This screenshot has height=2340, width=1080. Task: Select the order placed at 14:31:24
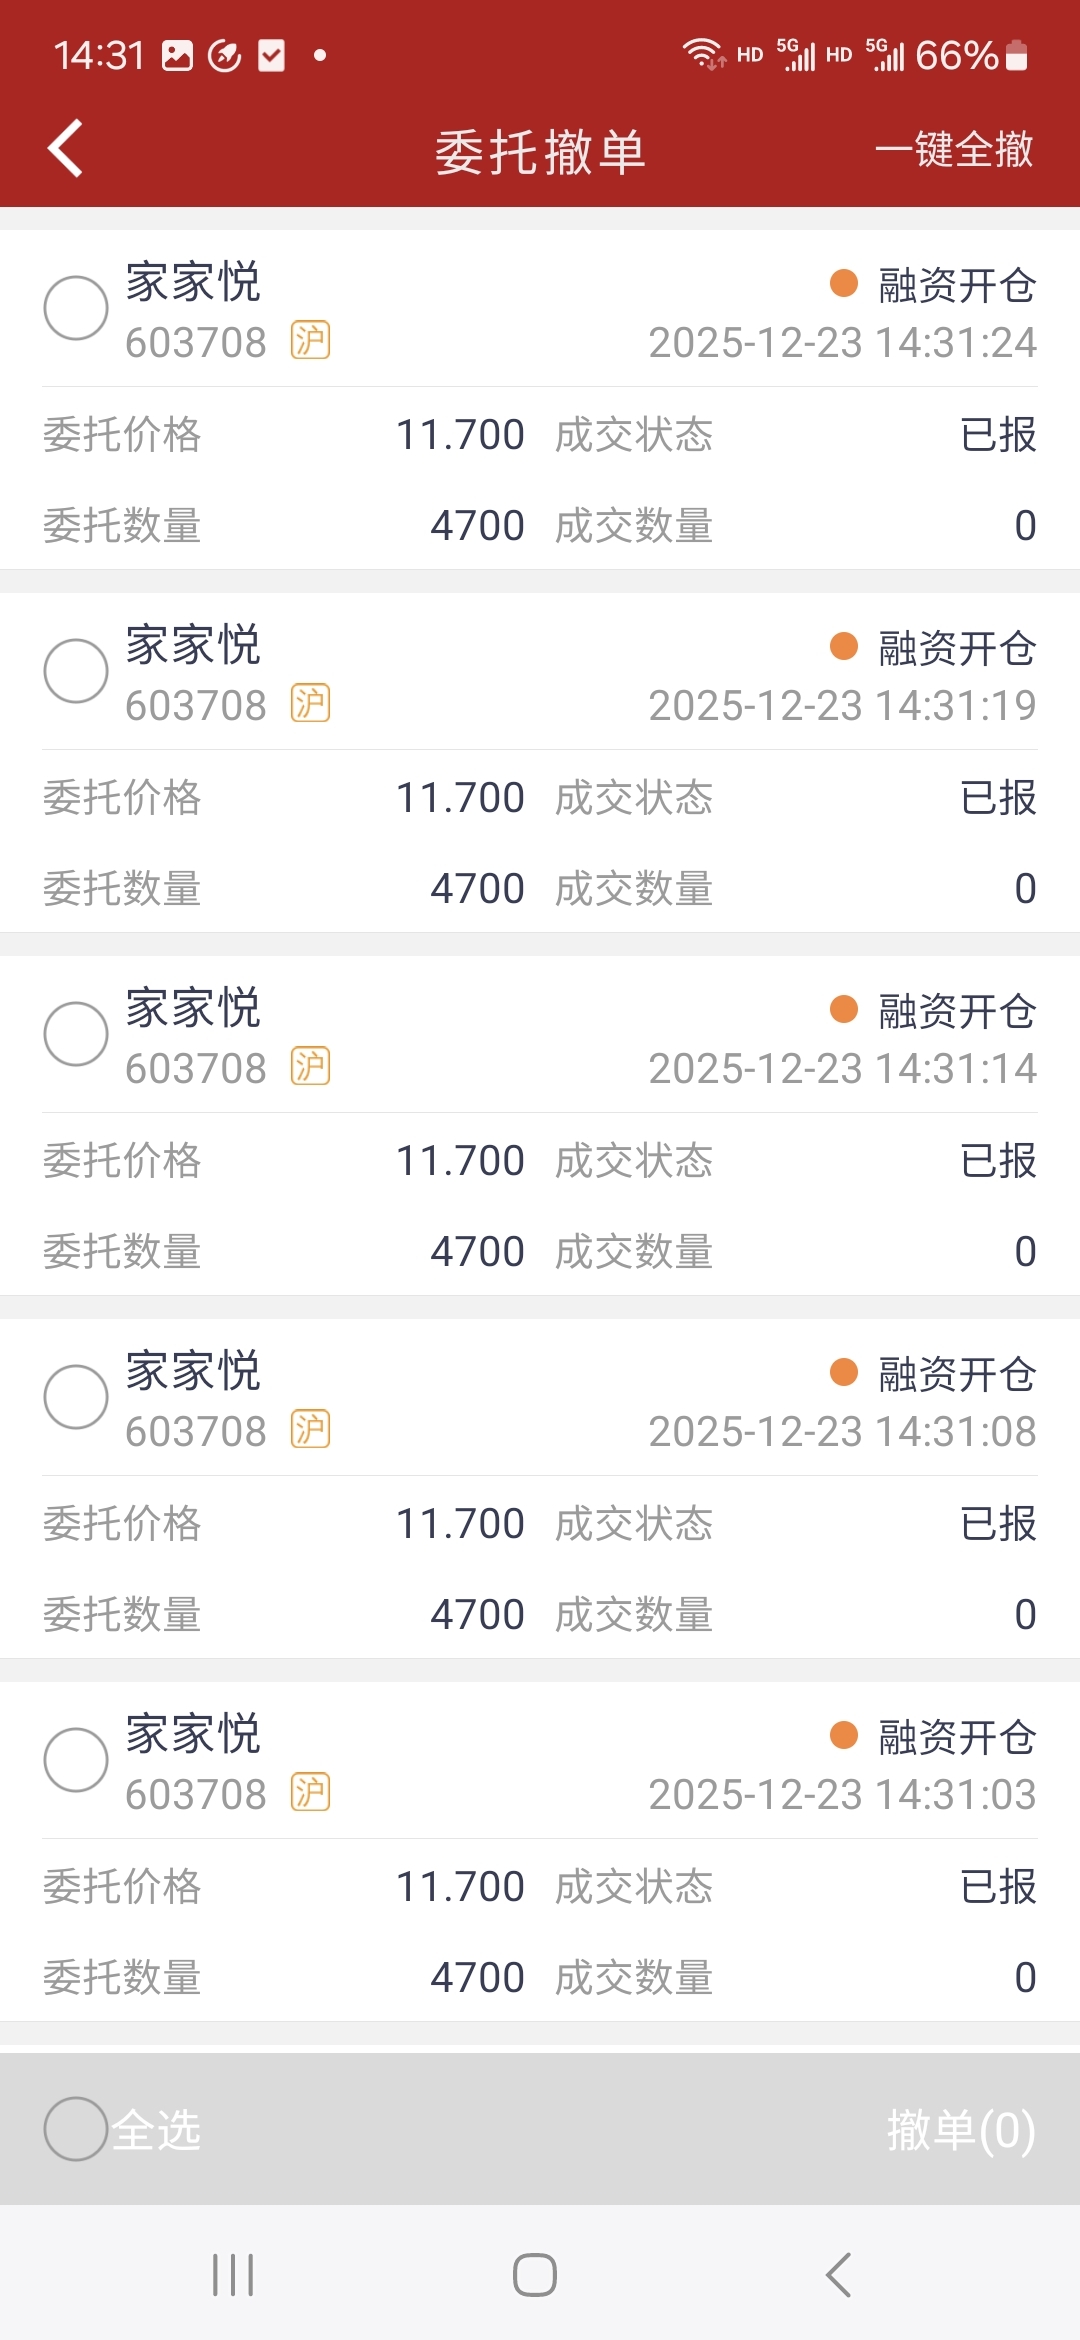(76, 308)
